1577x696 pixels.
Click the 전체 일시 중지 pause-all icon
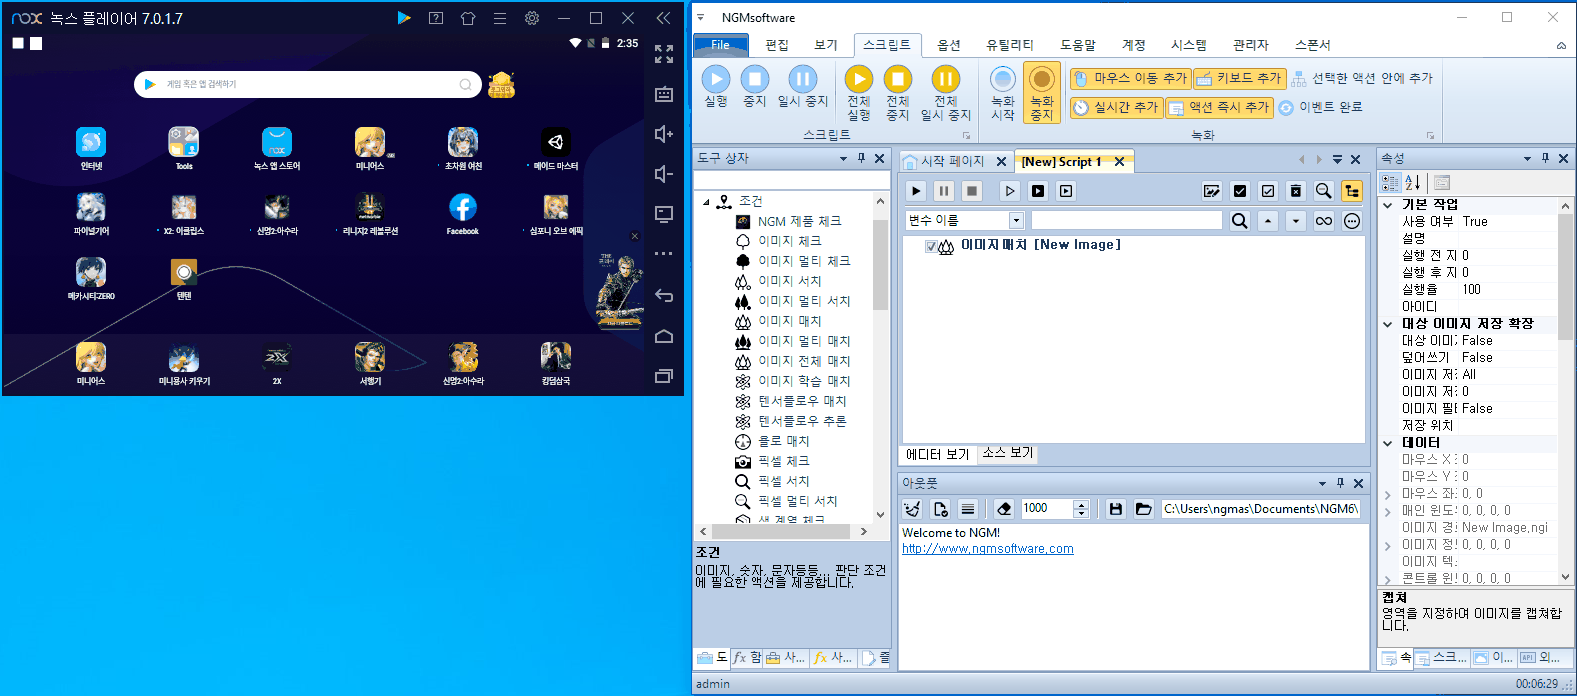(946, 79)
